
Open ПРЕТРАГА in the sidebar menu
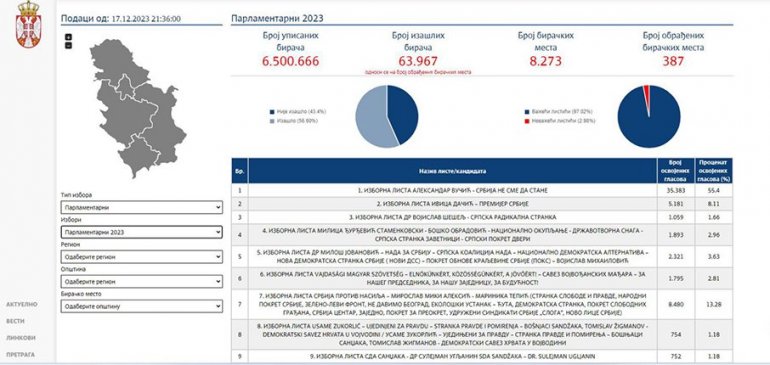[21, 354]
